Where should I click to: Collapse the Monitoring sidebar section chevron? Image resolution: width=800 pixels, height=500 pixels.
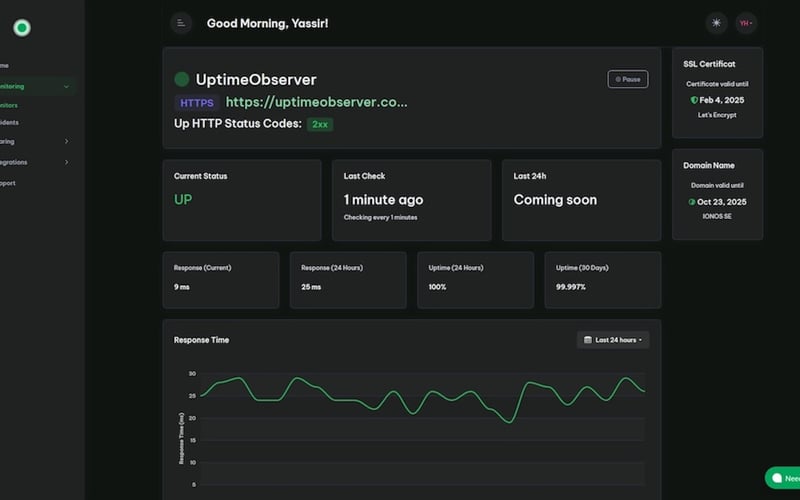click(x=66, y=87)
